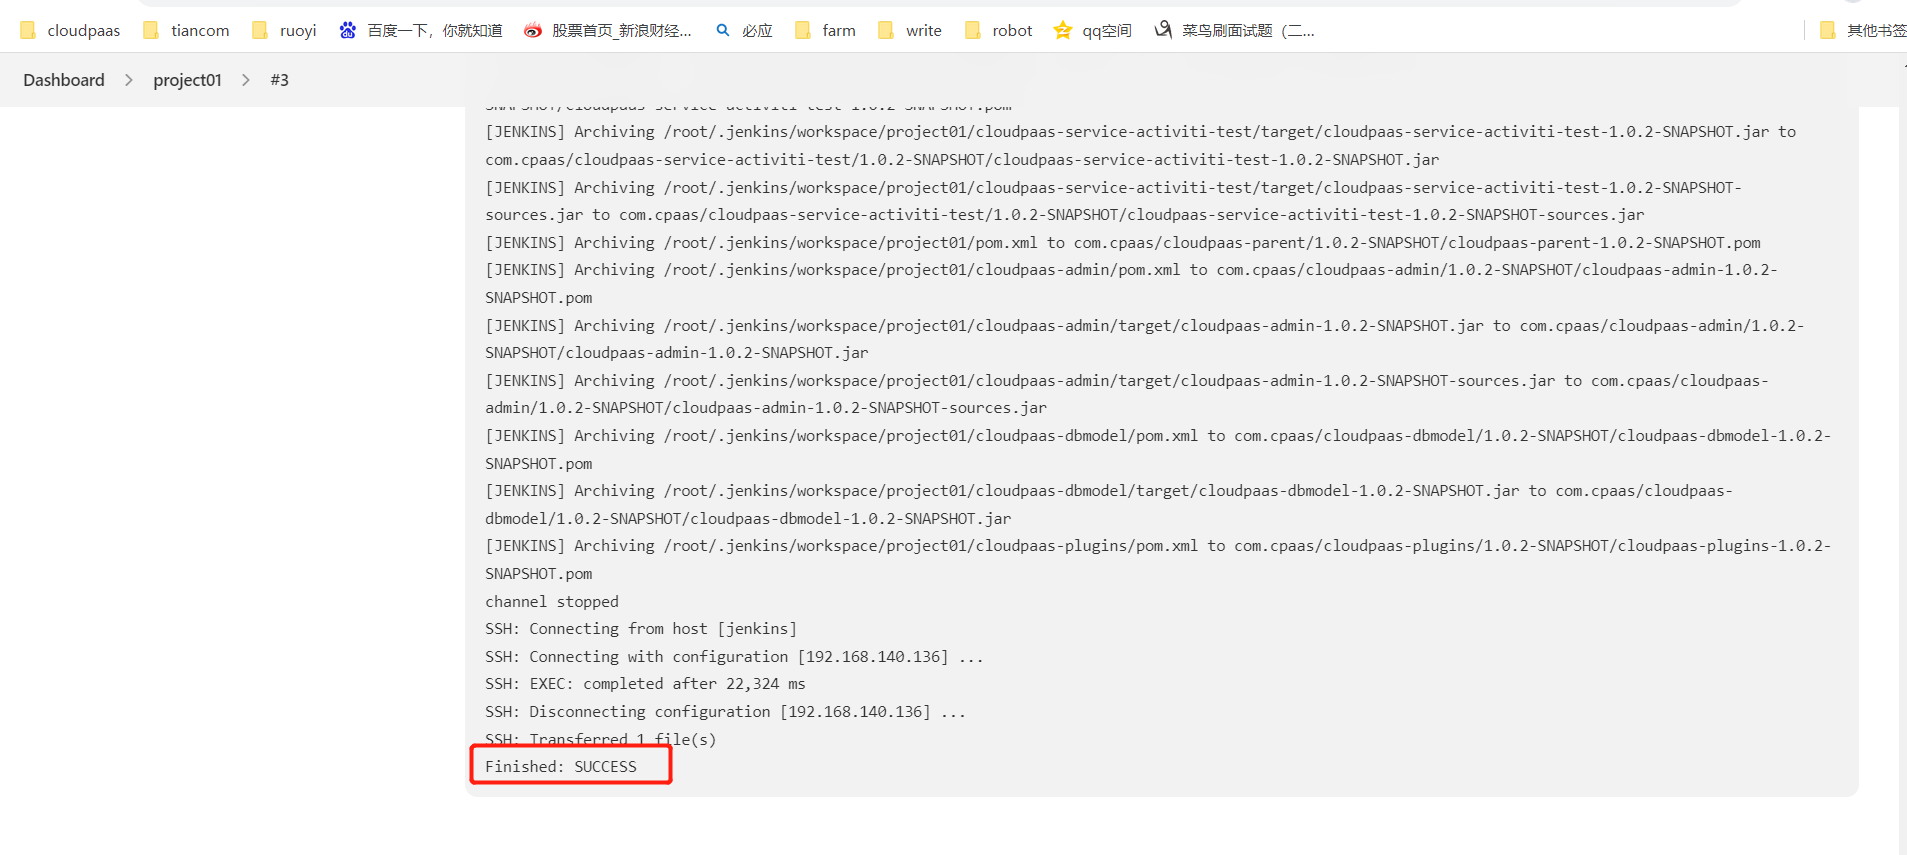Viewport: 1907px width, 855px height.
Task: Open the Baidu 百度一下 bookmark
Action: click(421, 31)
